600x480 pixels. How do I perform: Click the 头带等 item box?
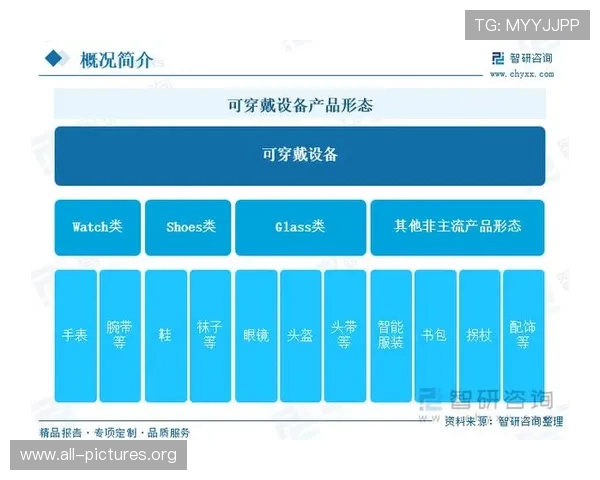point(345,336)
